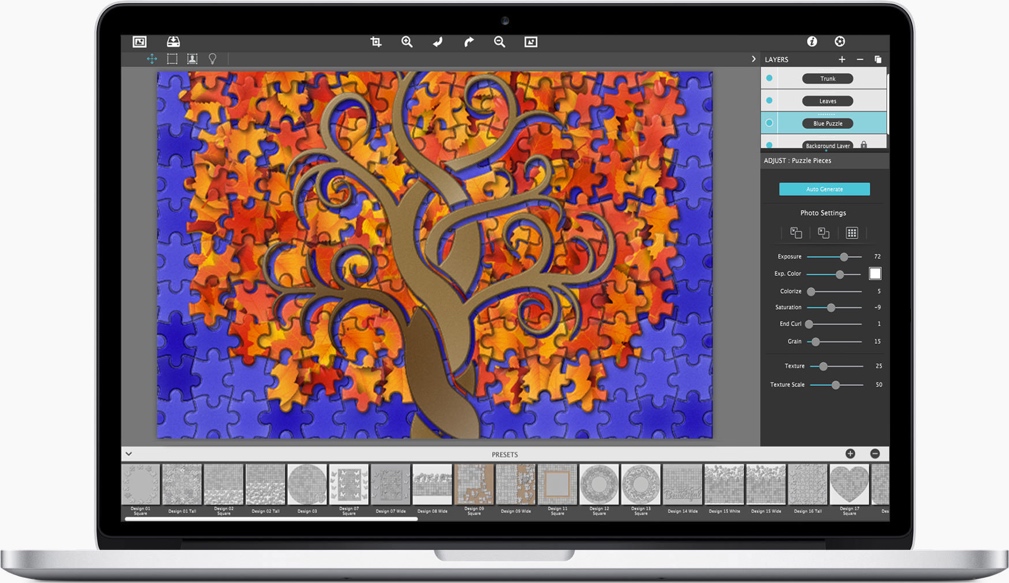Select the Move tool

point(152,59)
